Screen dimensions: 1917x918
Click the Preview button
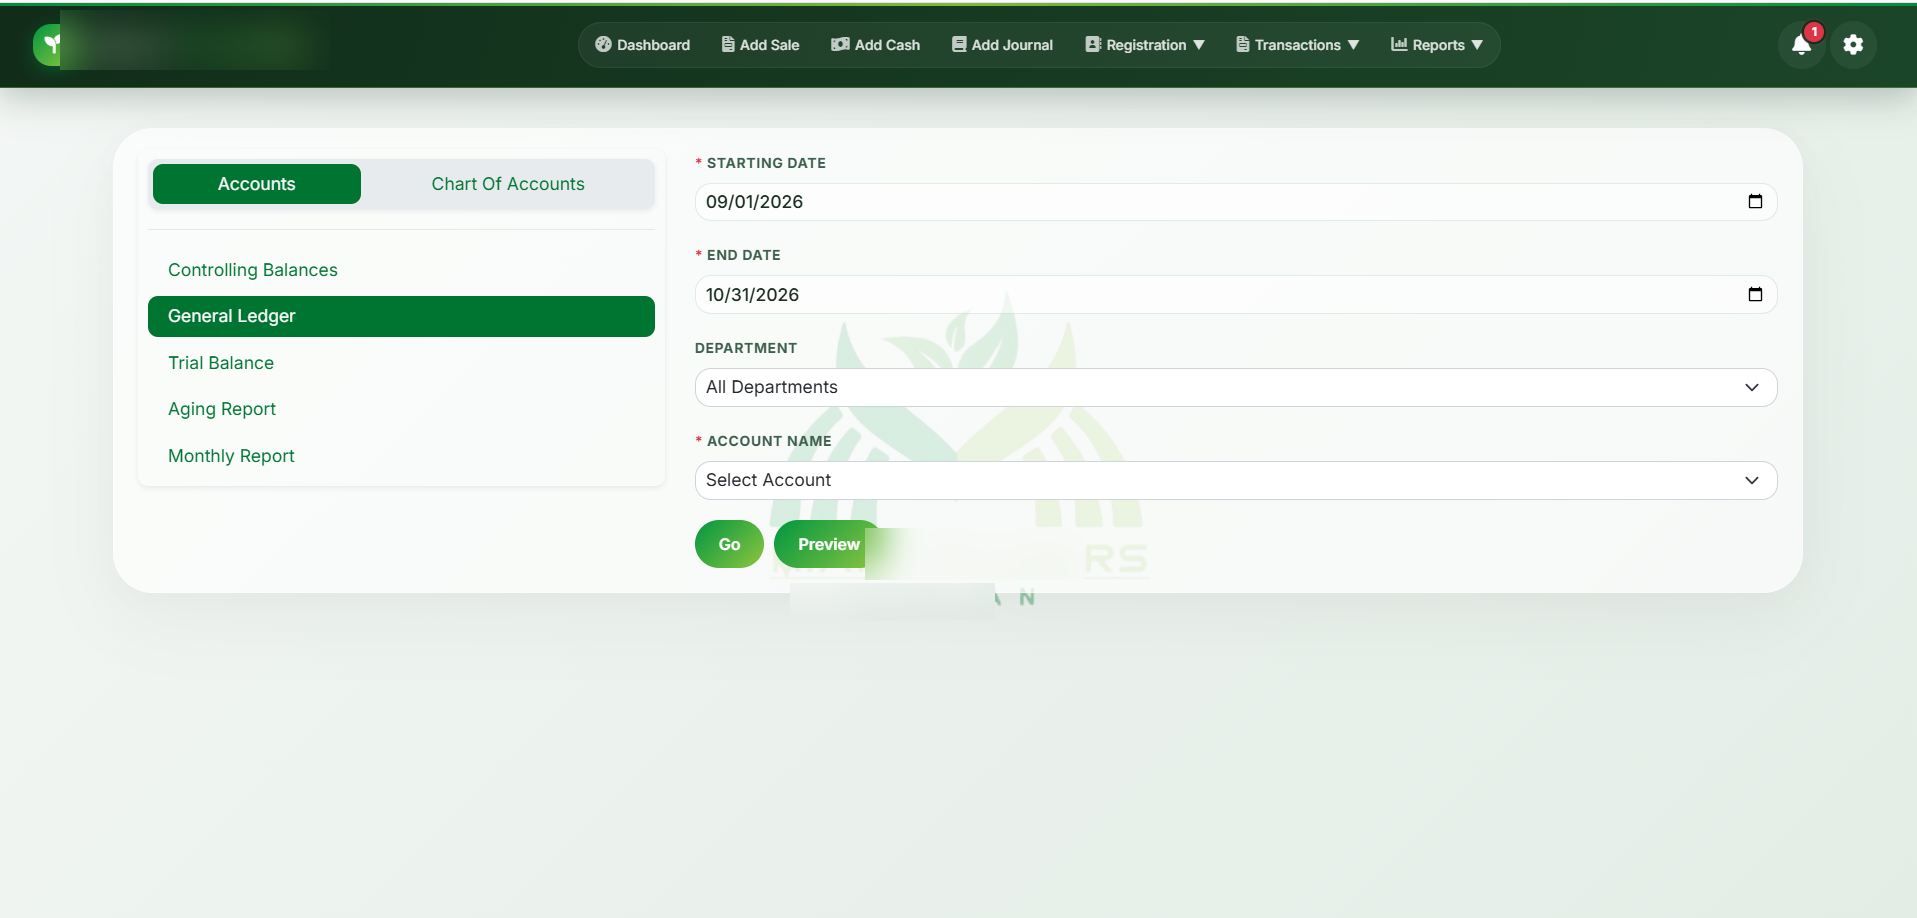[828, 544]
